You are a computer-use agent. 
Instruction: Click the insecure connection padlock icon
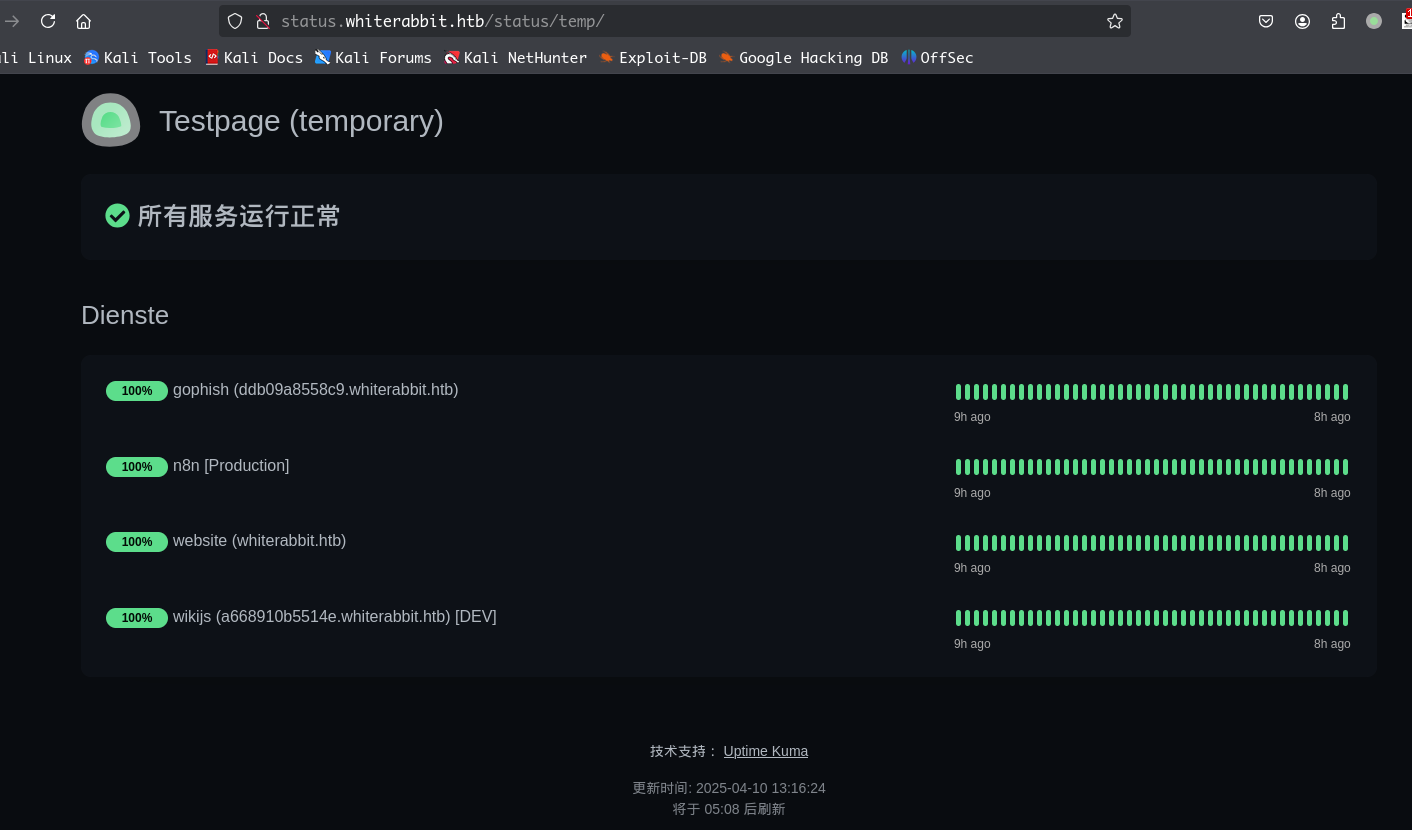[x=263, y=21]
